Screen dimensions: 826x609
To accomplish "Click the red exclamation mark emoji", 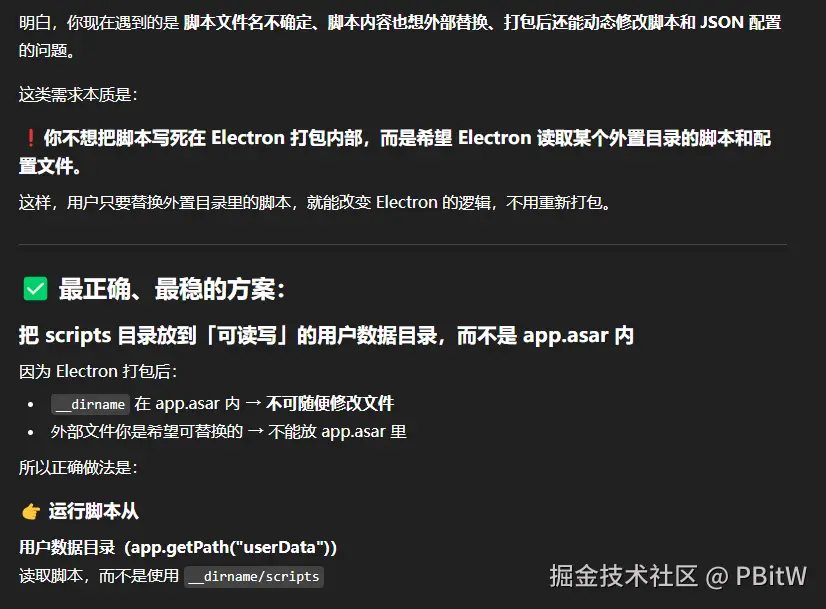I will click(x=31, y=139).
